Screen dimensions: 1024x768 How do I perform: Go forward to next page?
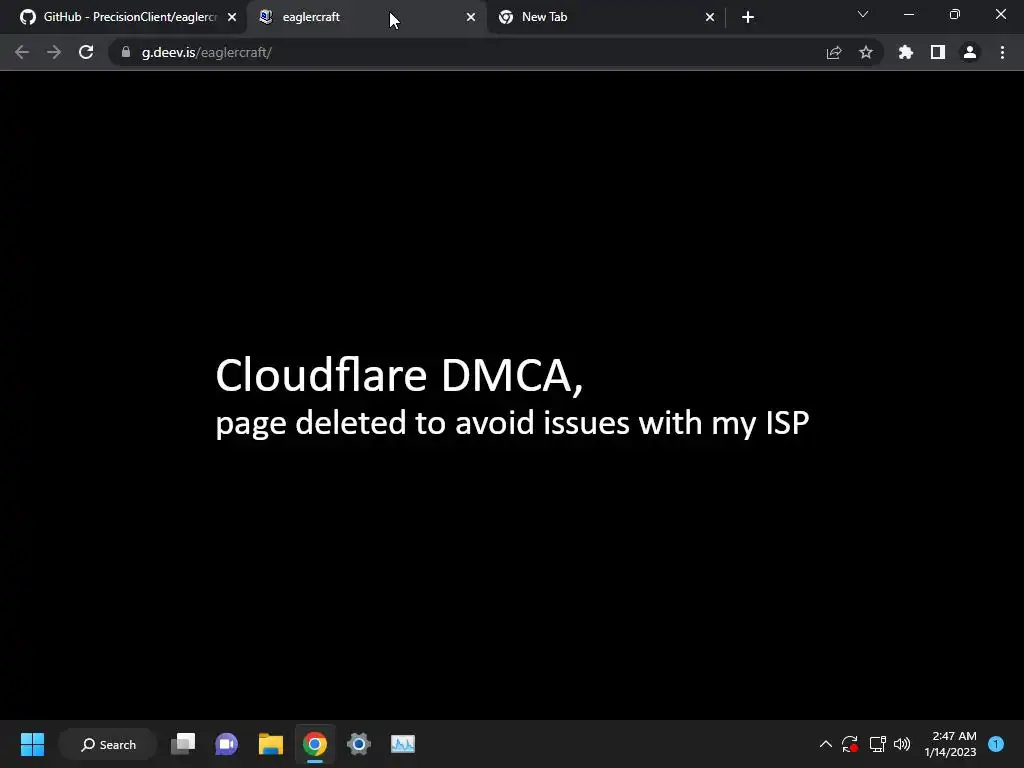[54, 52]
